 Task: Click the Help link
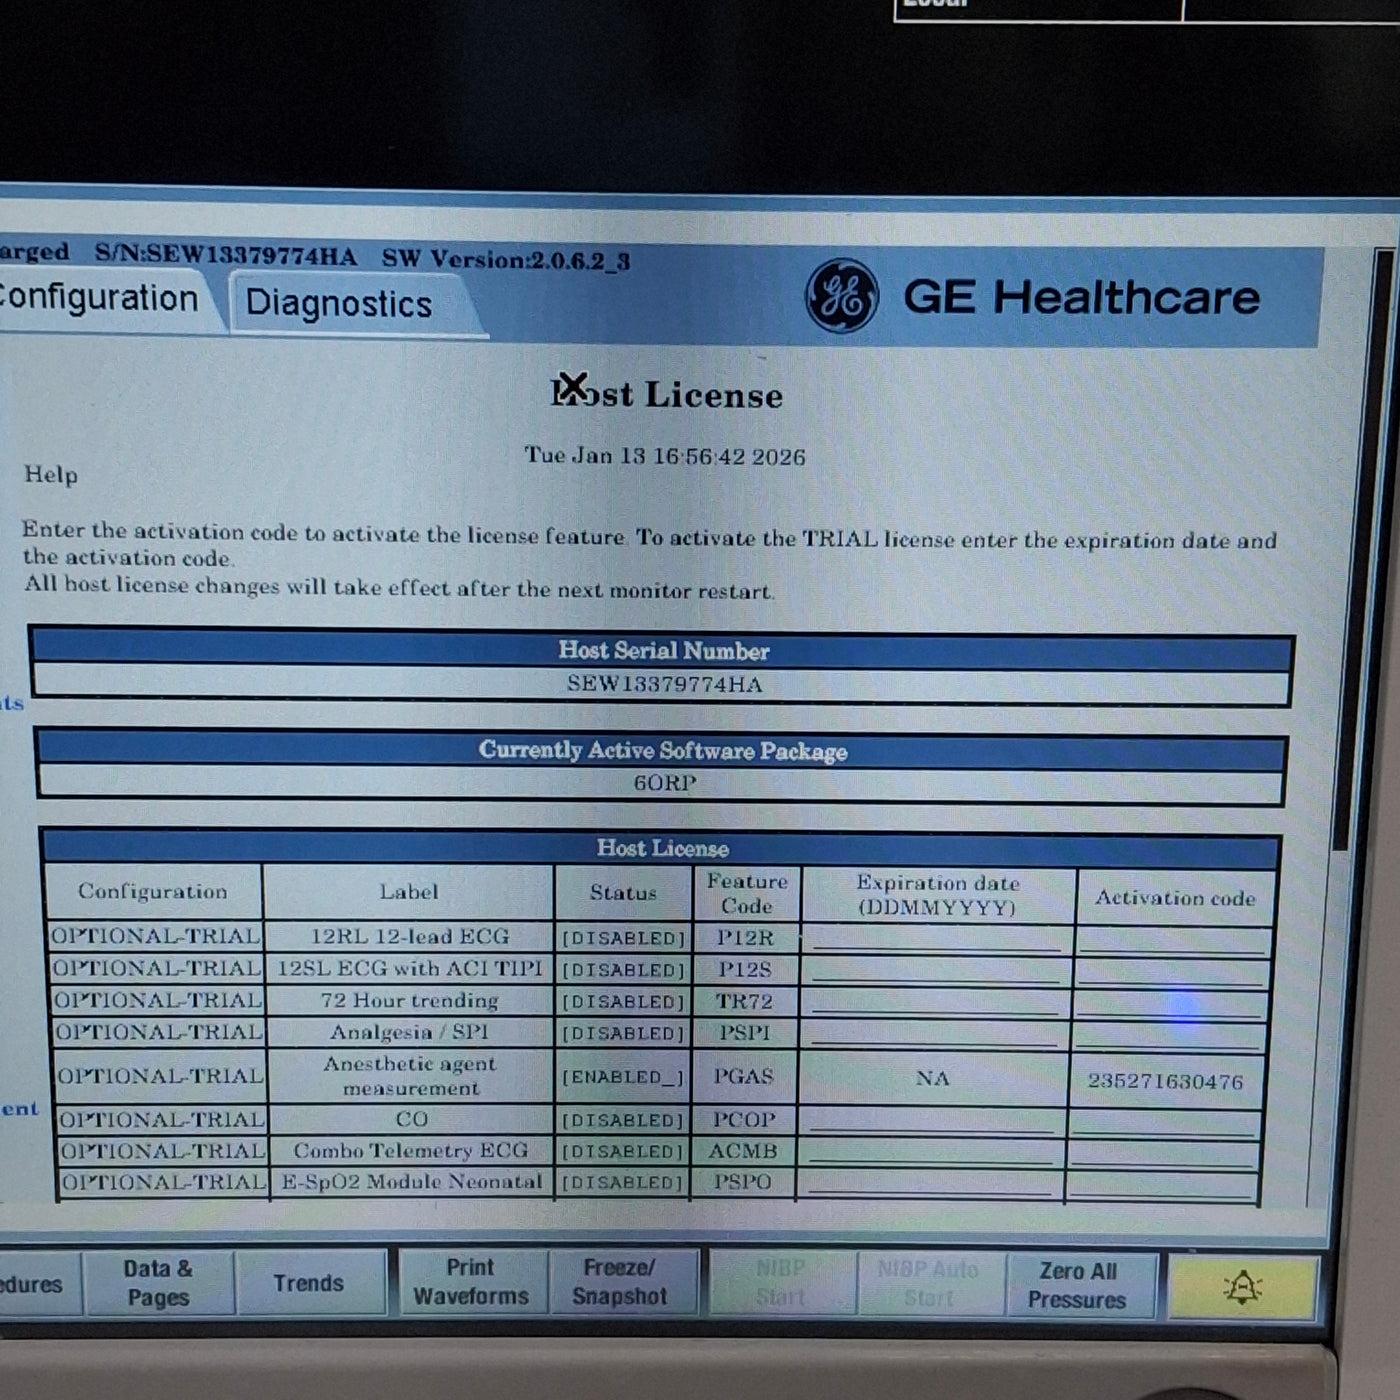pos(50,477)
